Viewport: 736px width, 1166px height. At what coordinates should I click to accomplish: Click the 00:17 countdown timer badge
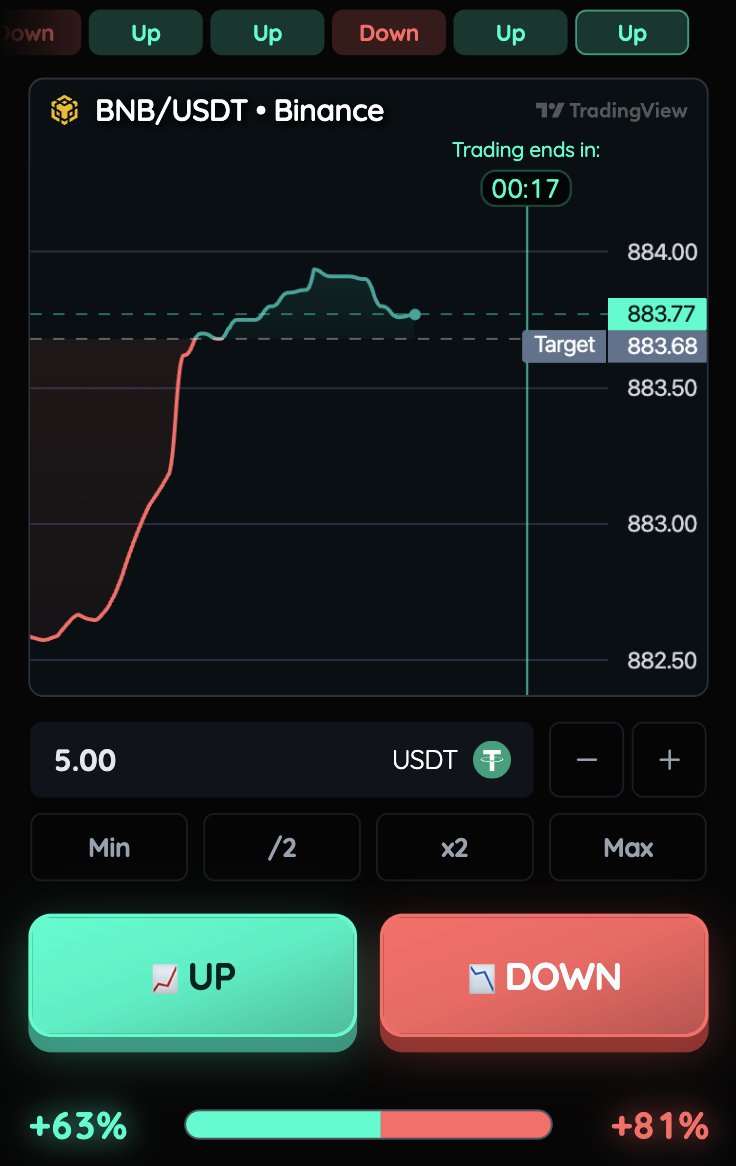click(x=526, y=189)
